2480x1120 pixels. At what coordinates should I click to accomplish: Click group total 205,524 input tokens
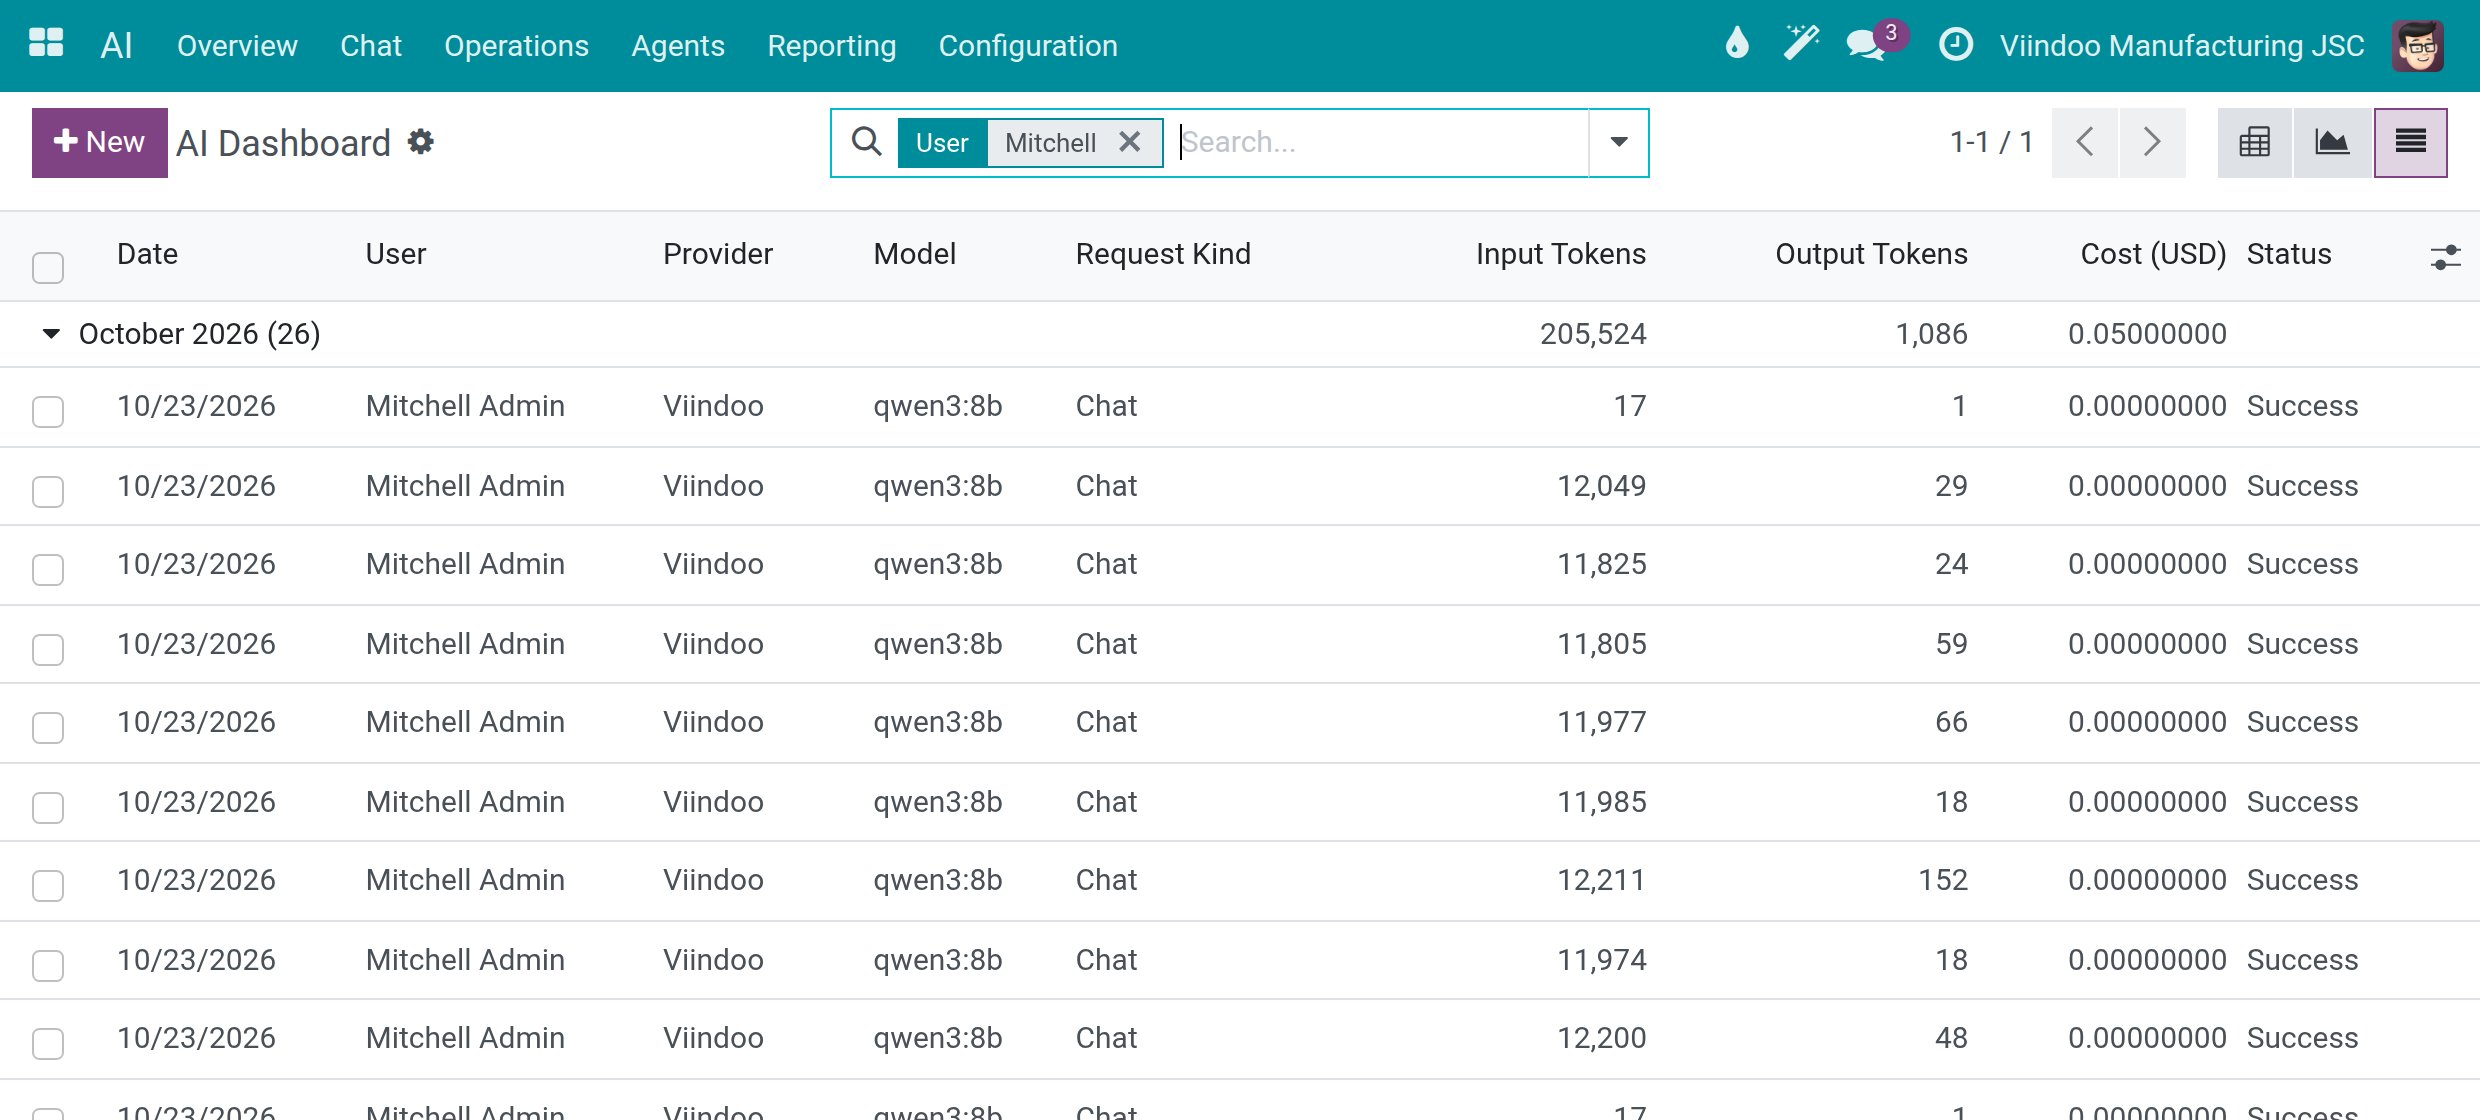click(1593, 334)
